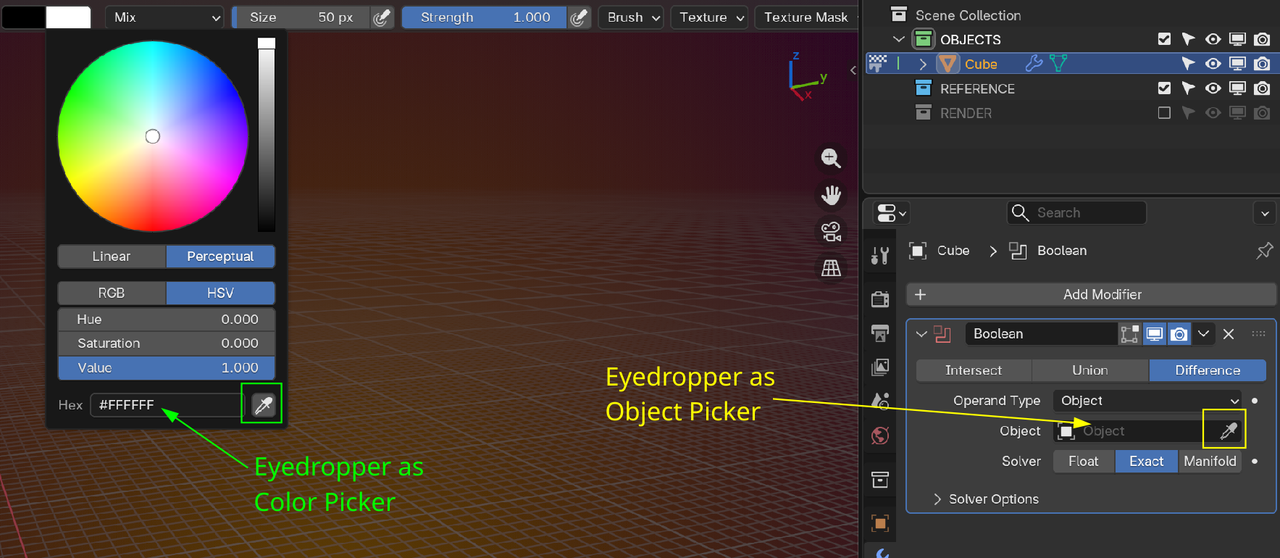1280x558 pixels.
Task: Open the Render properties tab icon
Action: [x=880, y=299]
